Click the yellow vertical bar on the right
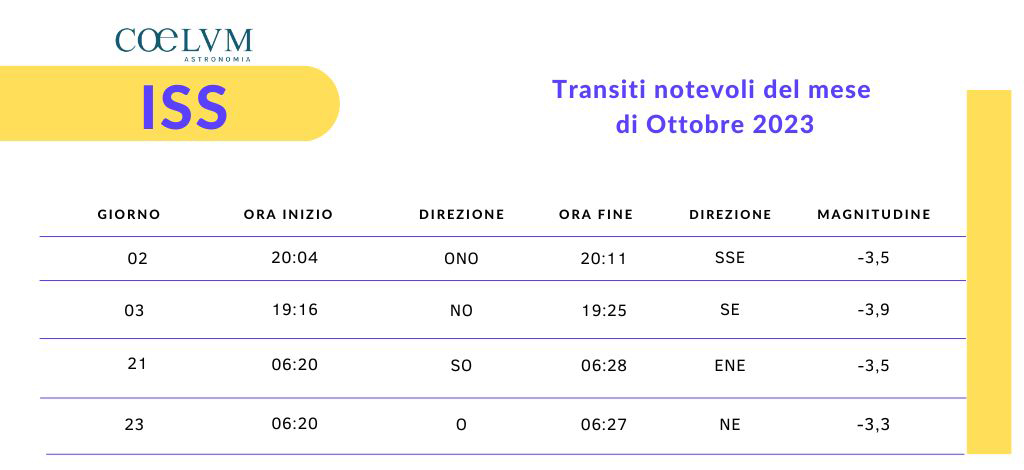1024x470 pixels. pyautogui.click(x=989, y=272)
